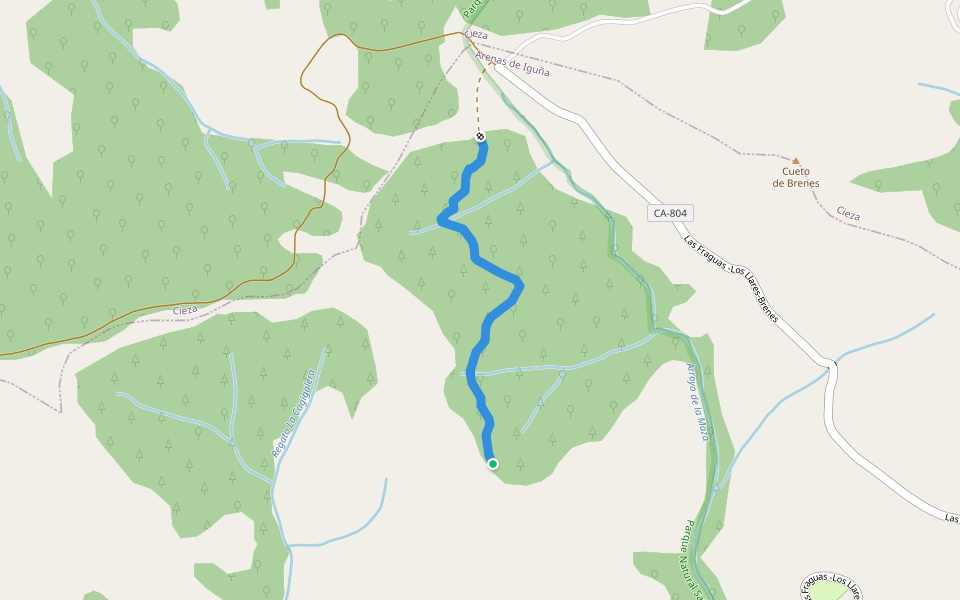This screenshot has height=600, width=960.
Task: Click the Arroyo de la Maza label
Action: [x=697, y=402]
